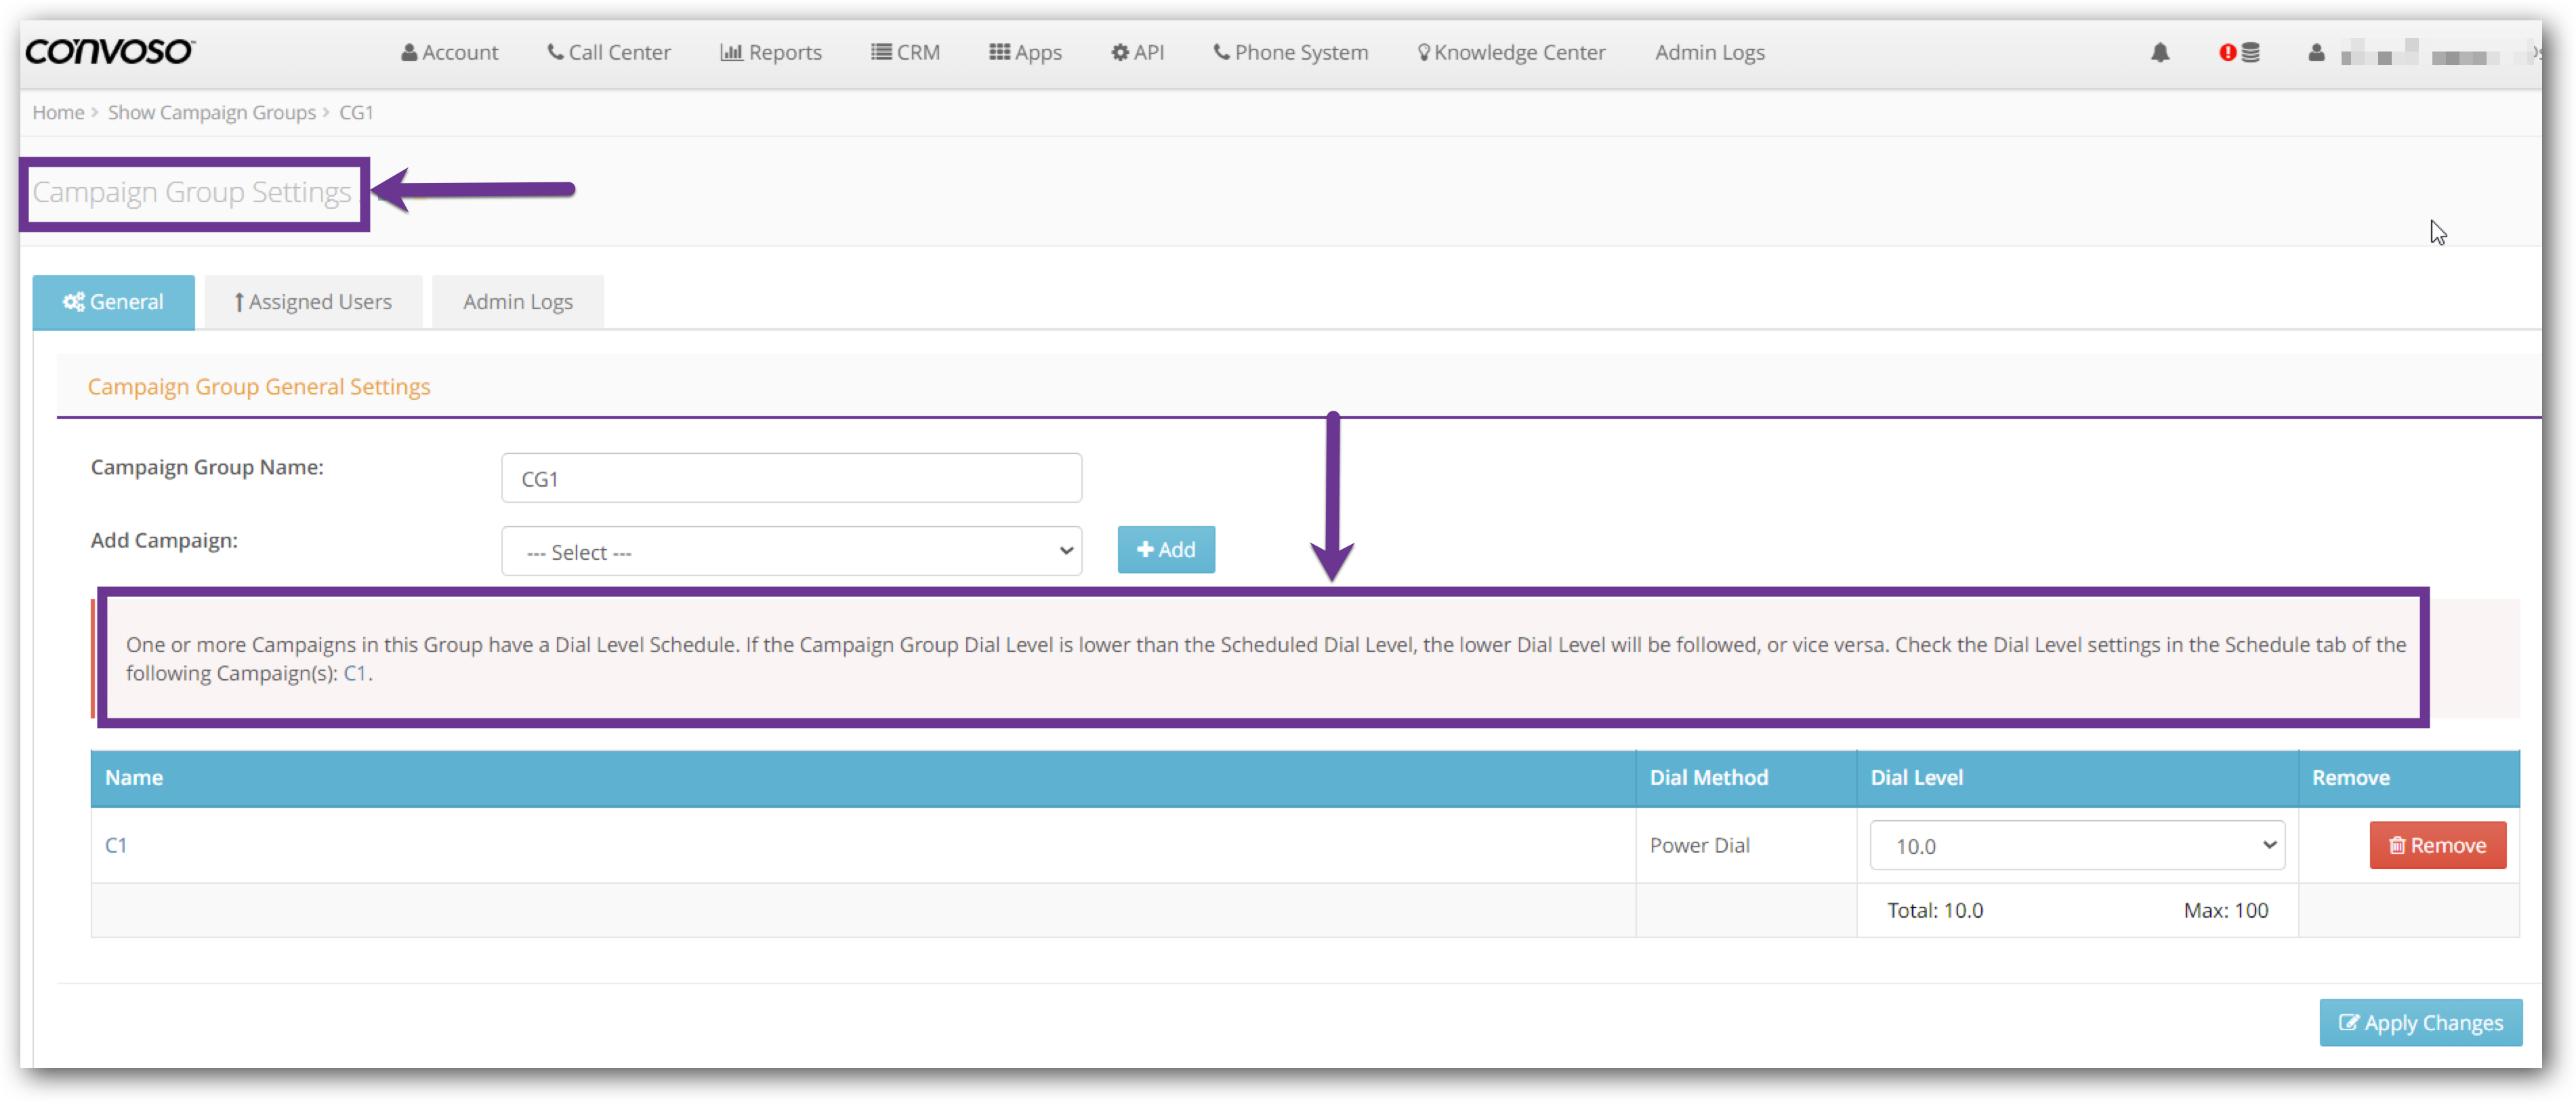
Task: Click the Campaign Group Name field
Action: pyautogui.click(x=791, y=478)
